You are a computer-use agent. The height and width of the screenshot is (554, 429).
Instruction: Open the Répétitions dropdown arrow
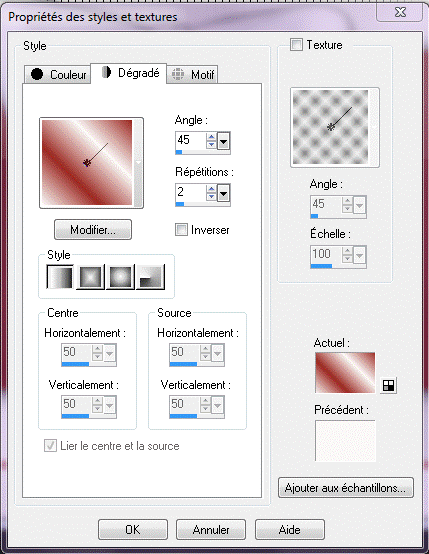coord(223,193)
